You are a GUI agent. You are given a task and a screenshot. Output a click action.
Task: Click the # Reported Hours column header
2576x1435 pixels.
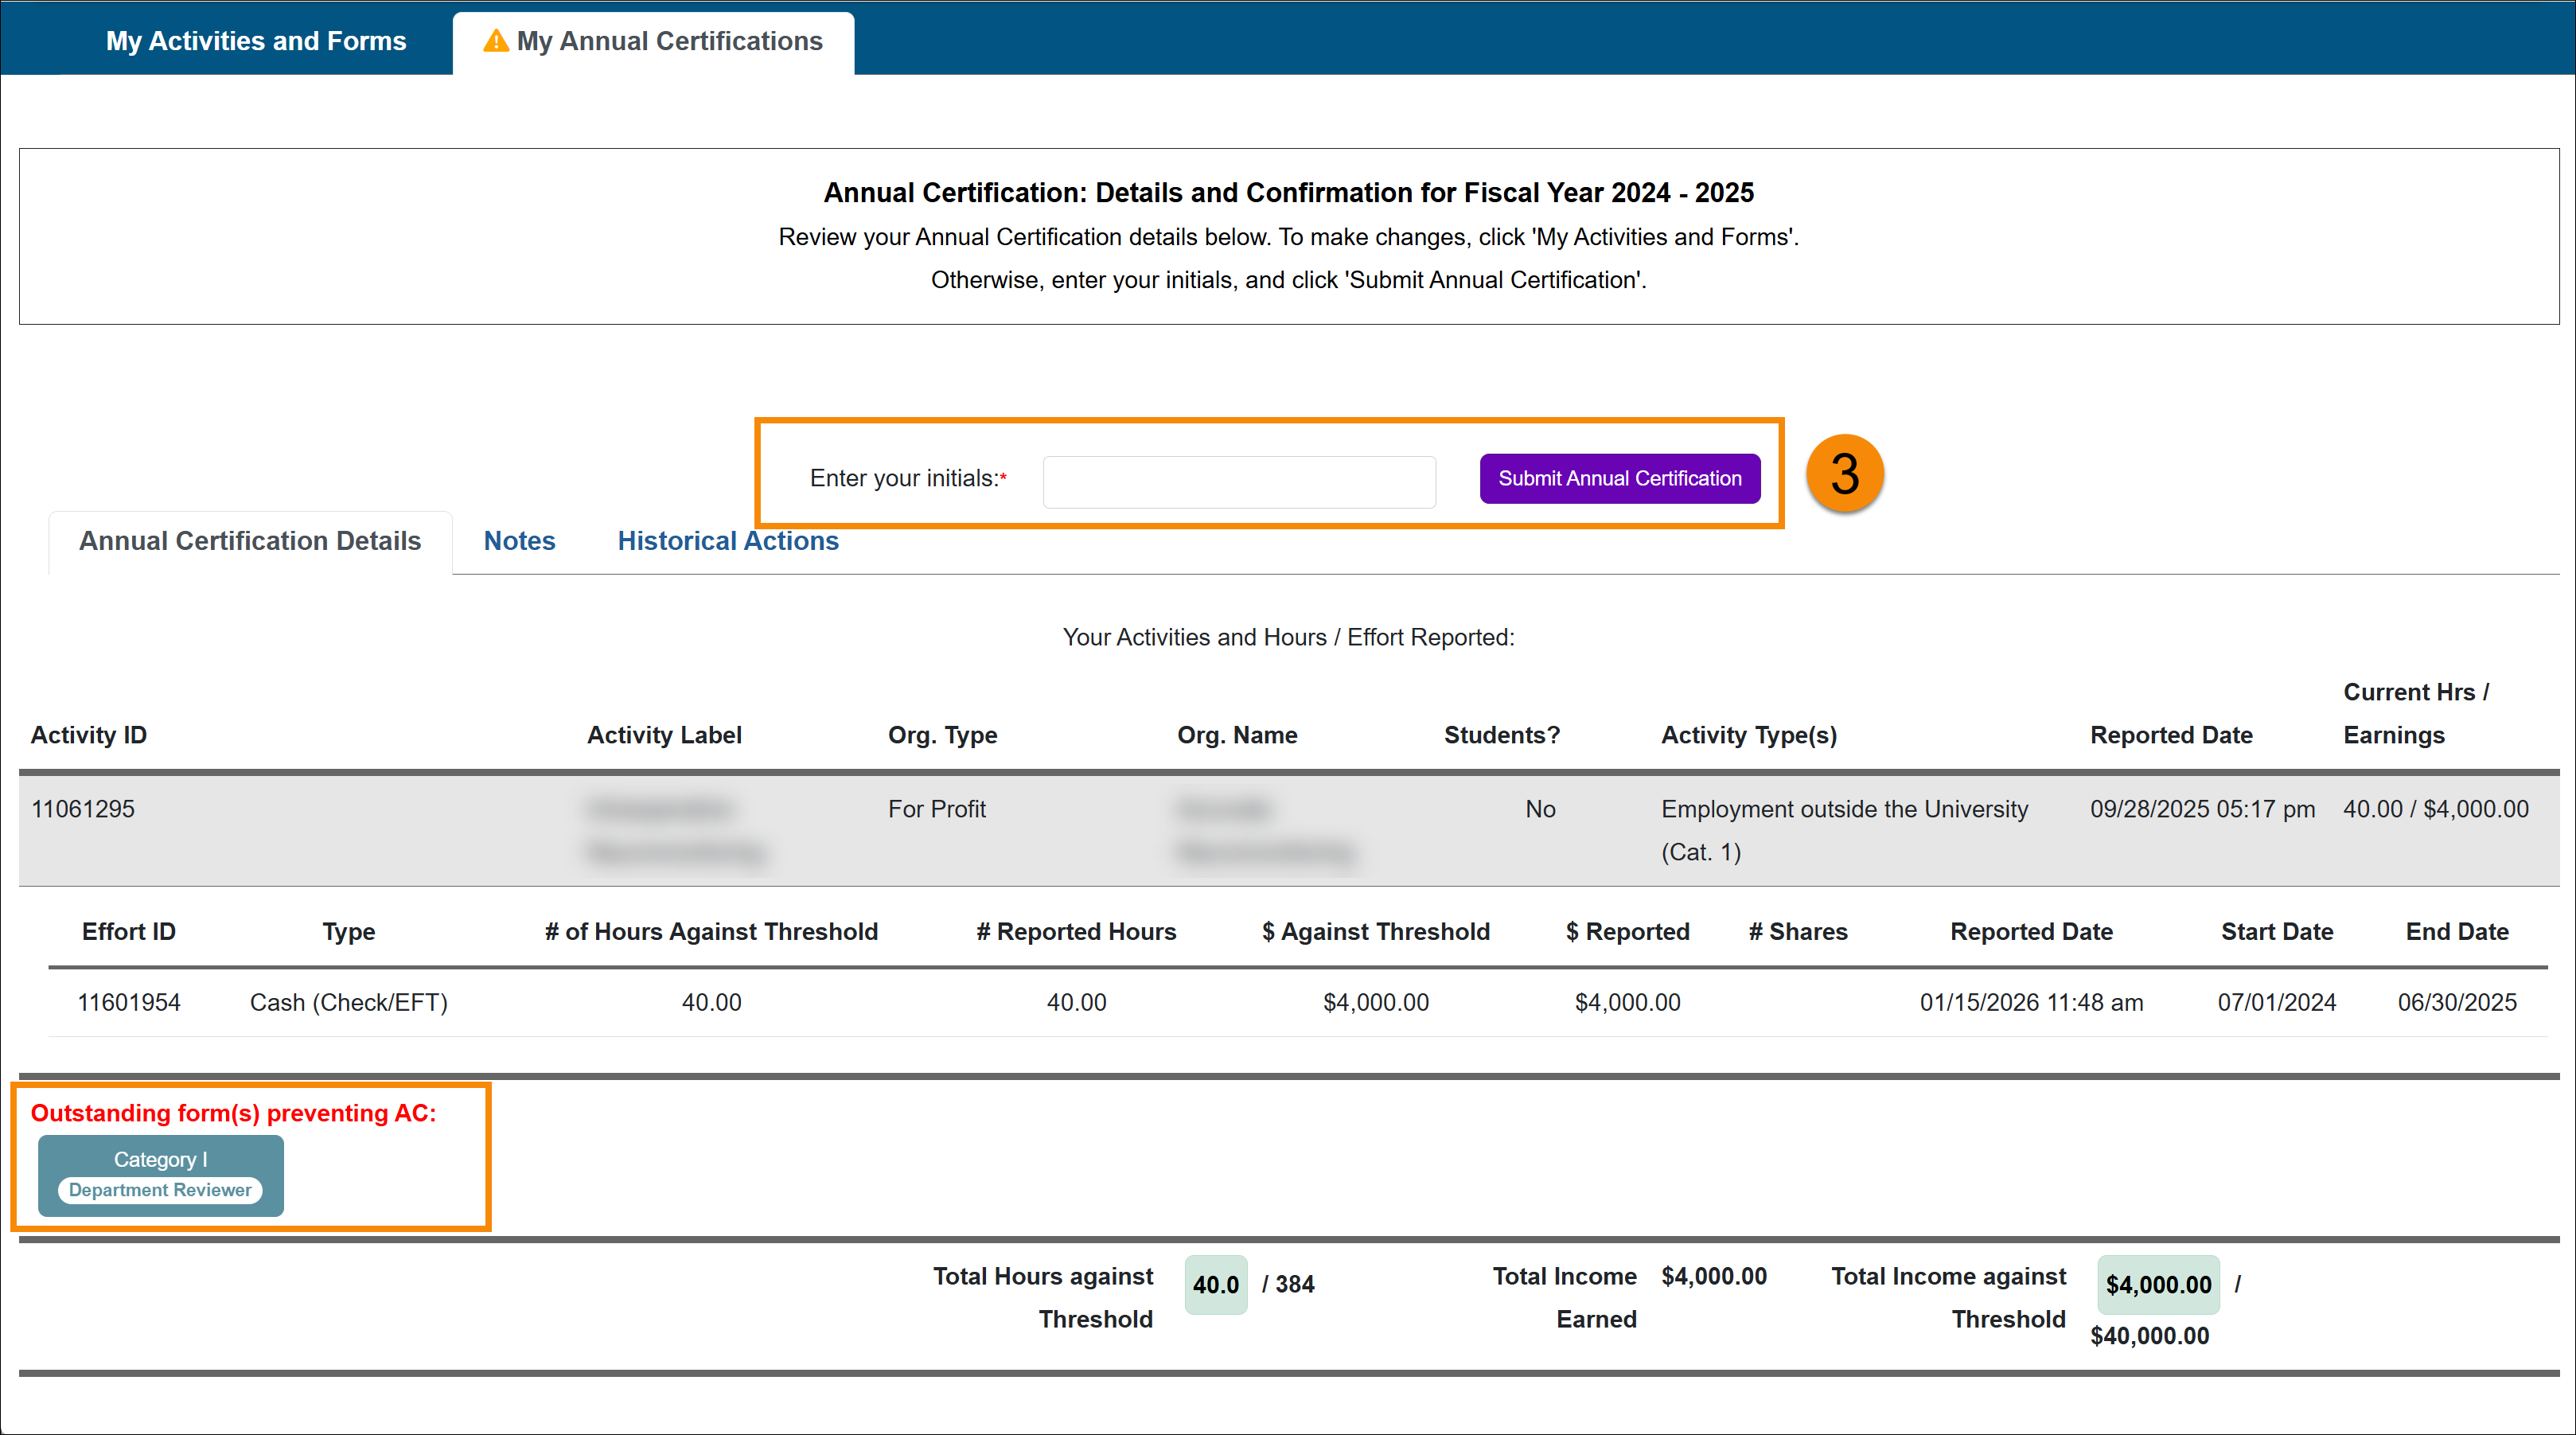(x=1075, y=932)
